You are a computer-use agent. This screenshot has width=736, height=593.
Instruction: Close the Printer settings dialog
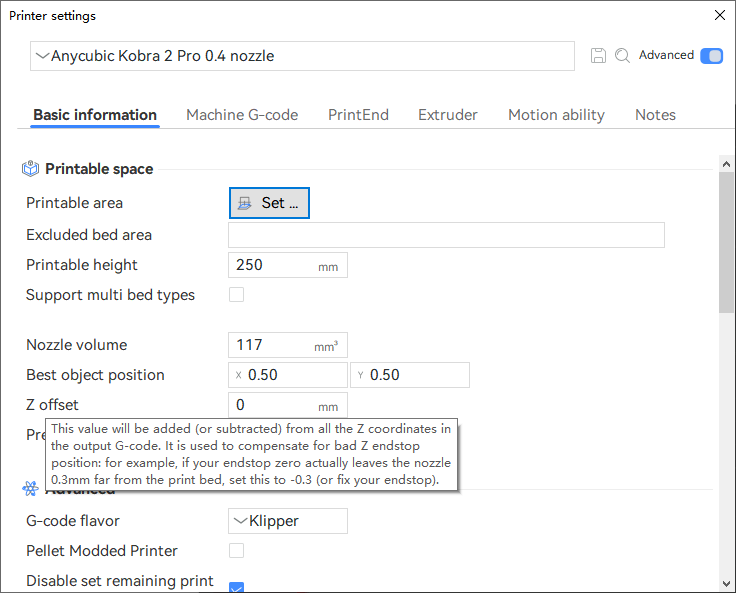(720, 15)
